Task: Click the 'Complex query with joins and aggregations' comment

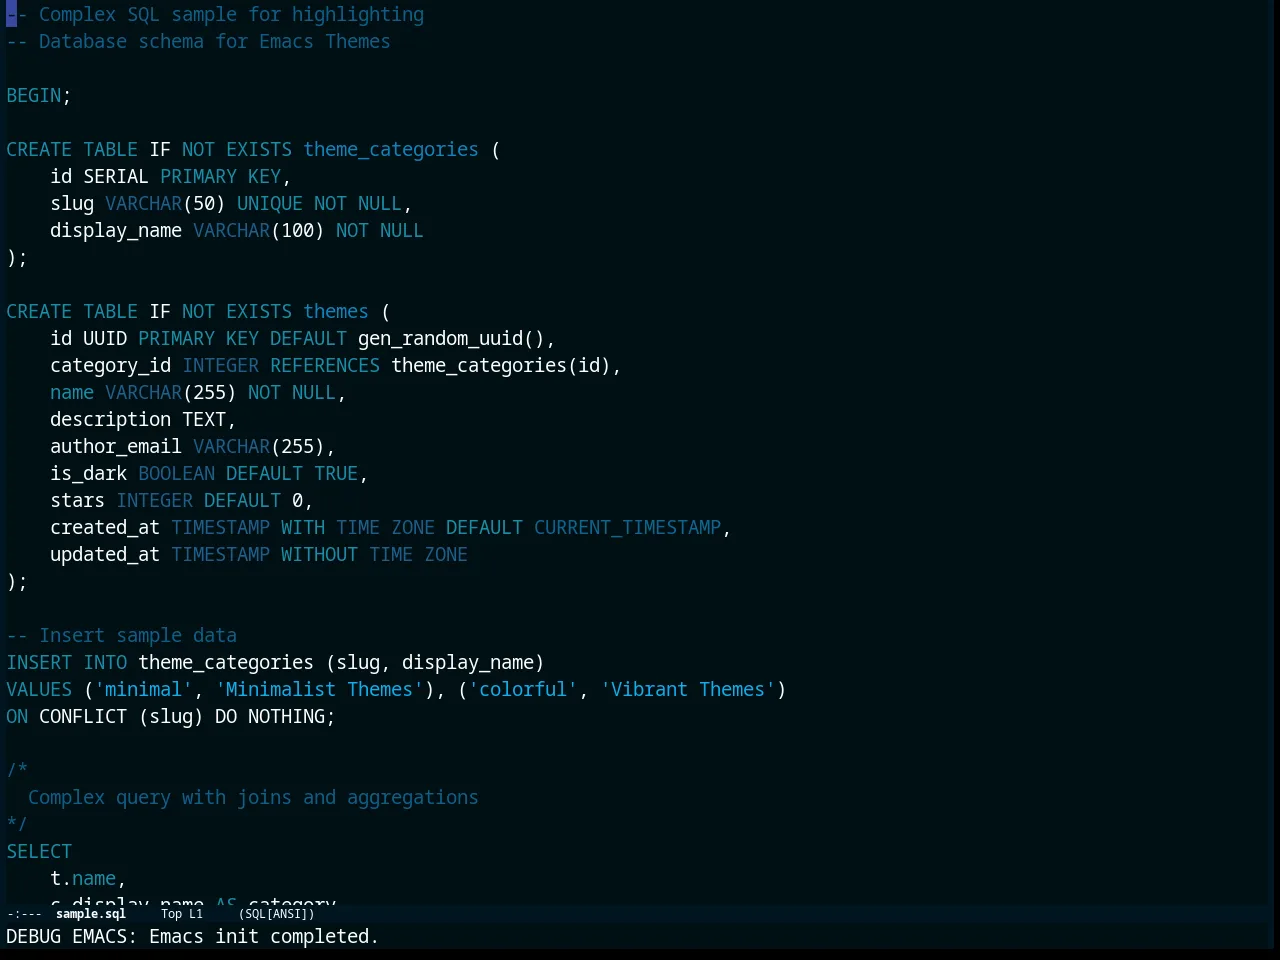Action: click(x=253, y=798)
